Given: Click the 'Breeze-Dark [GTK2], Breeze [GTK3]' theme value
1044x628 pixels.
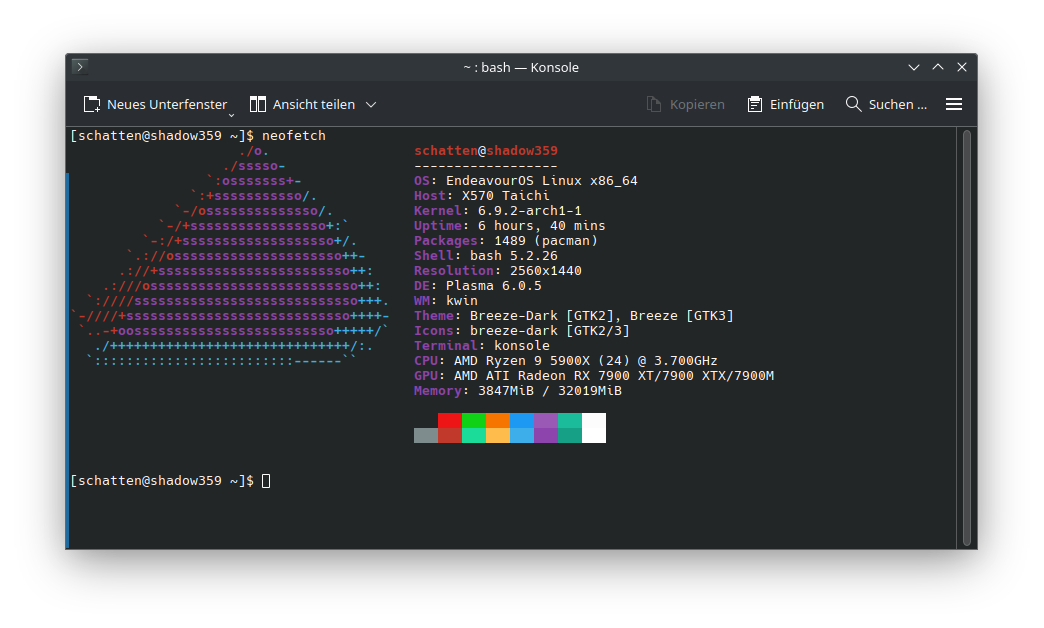Looking at the screenshot, I should [x=601, y=316].
